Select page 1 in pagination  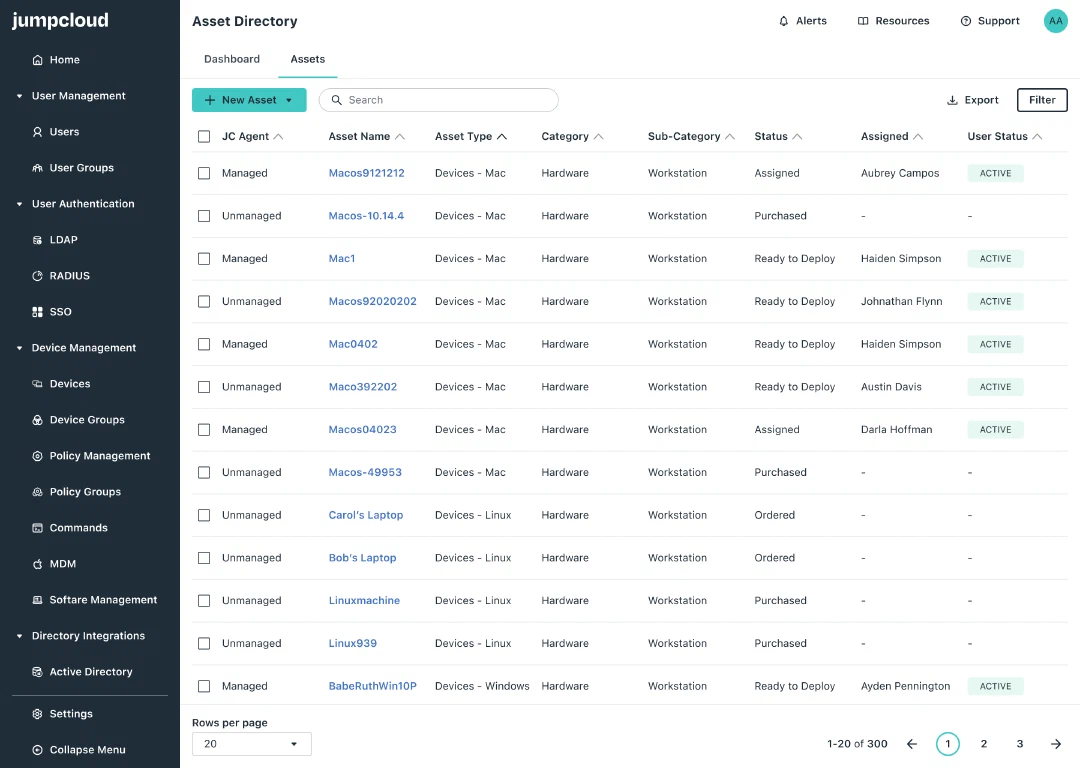[x=948, y=744]
